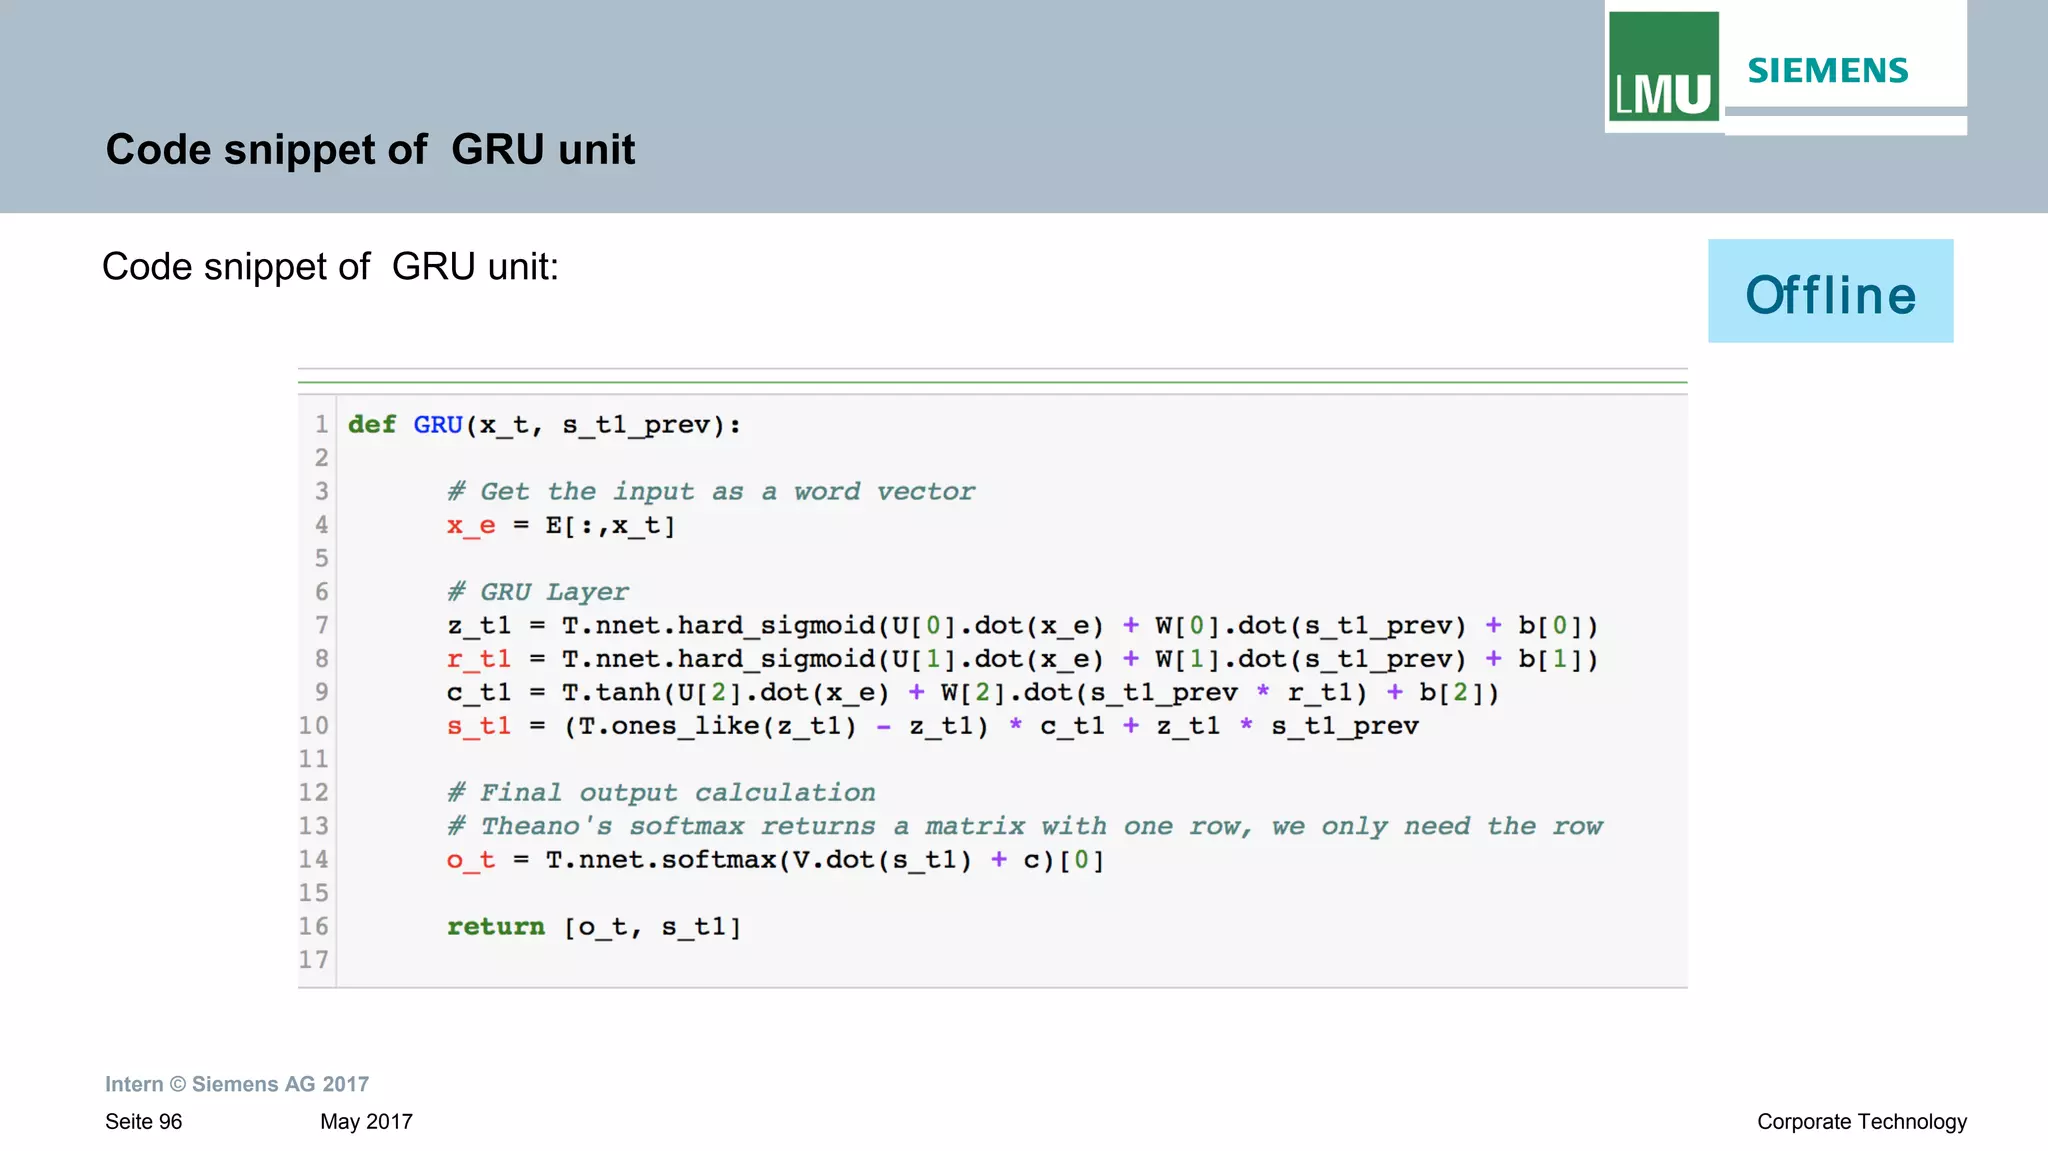Click the SIEMENS logo
Viewport: 2048px width, 1151px height.
1828,71
